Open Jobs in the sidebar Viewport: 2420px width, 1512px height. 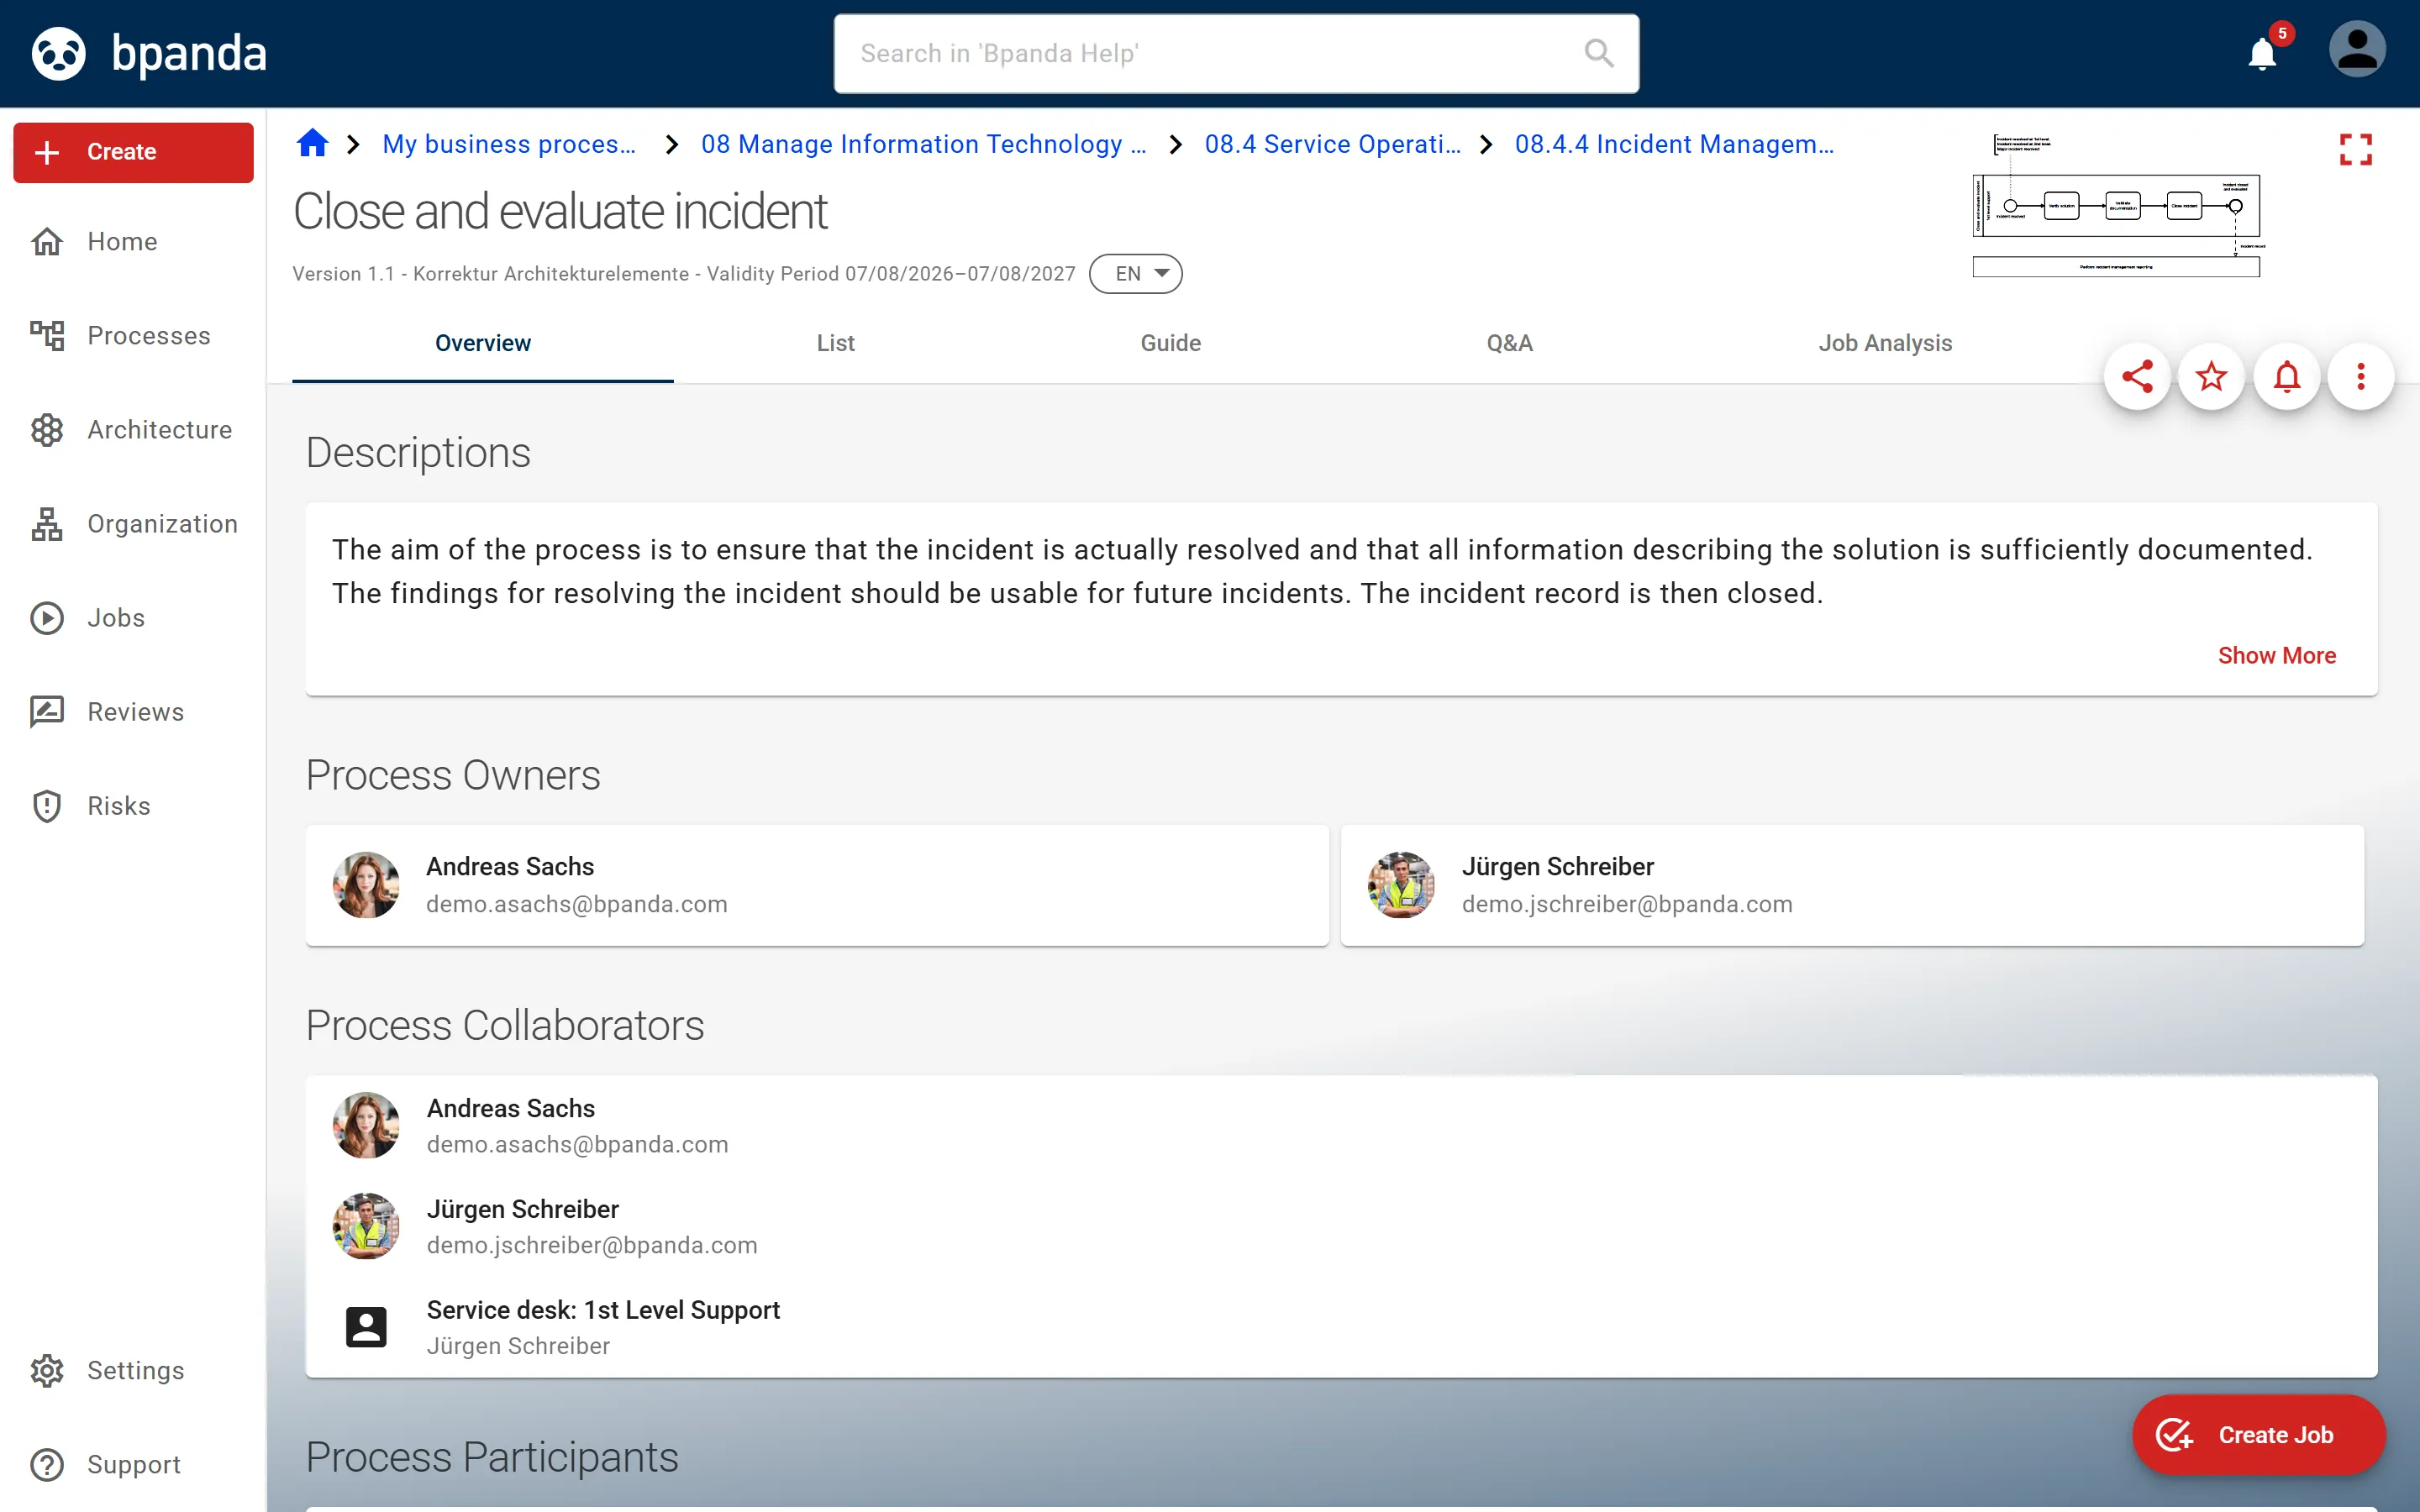click(133, 617)
